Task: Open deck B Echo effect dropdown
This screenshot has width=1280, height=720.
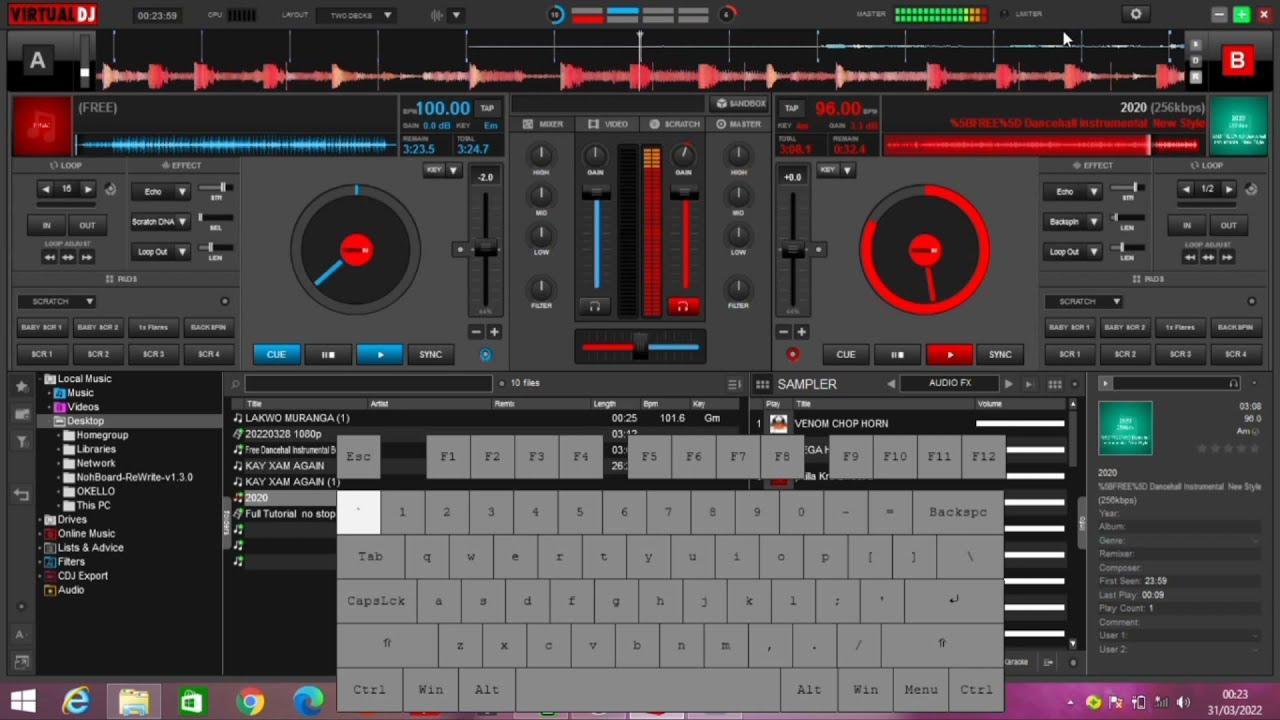Action: (x=1073, y=191)
